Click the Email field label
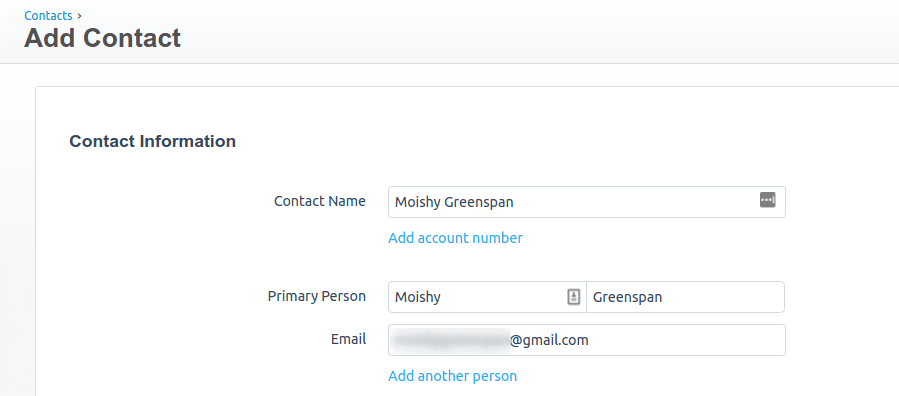 coord(349,339)
